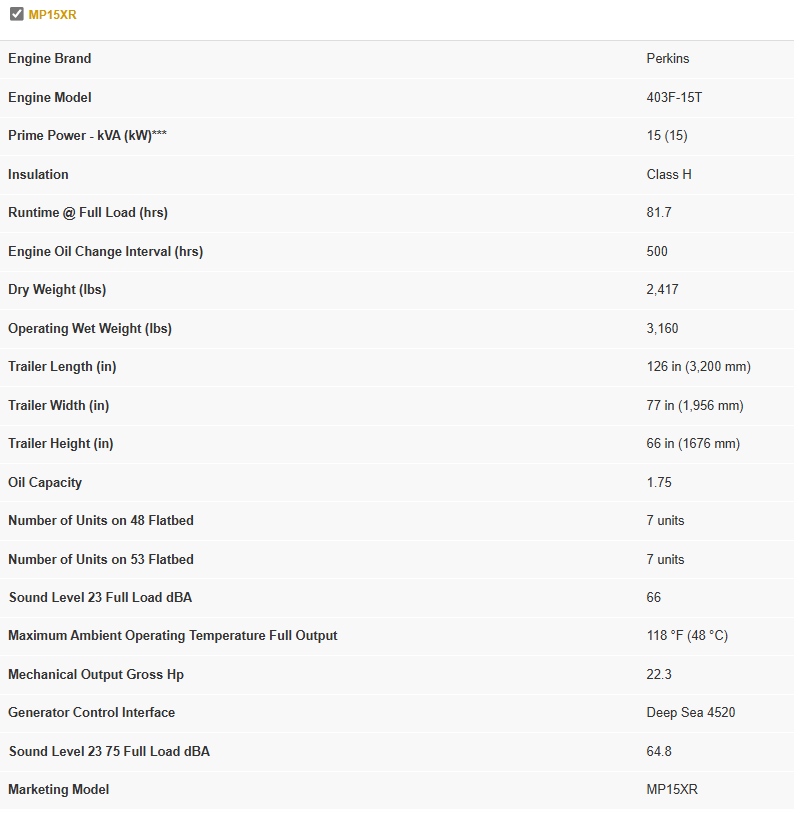Click the MP15XR model heading

[x=52, y=15]
